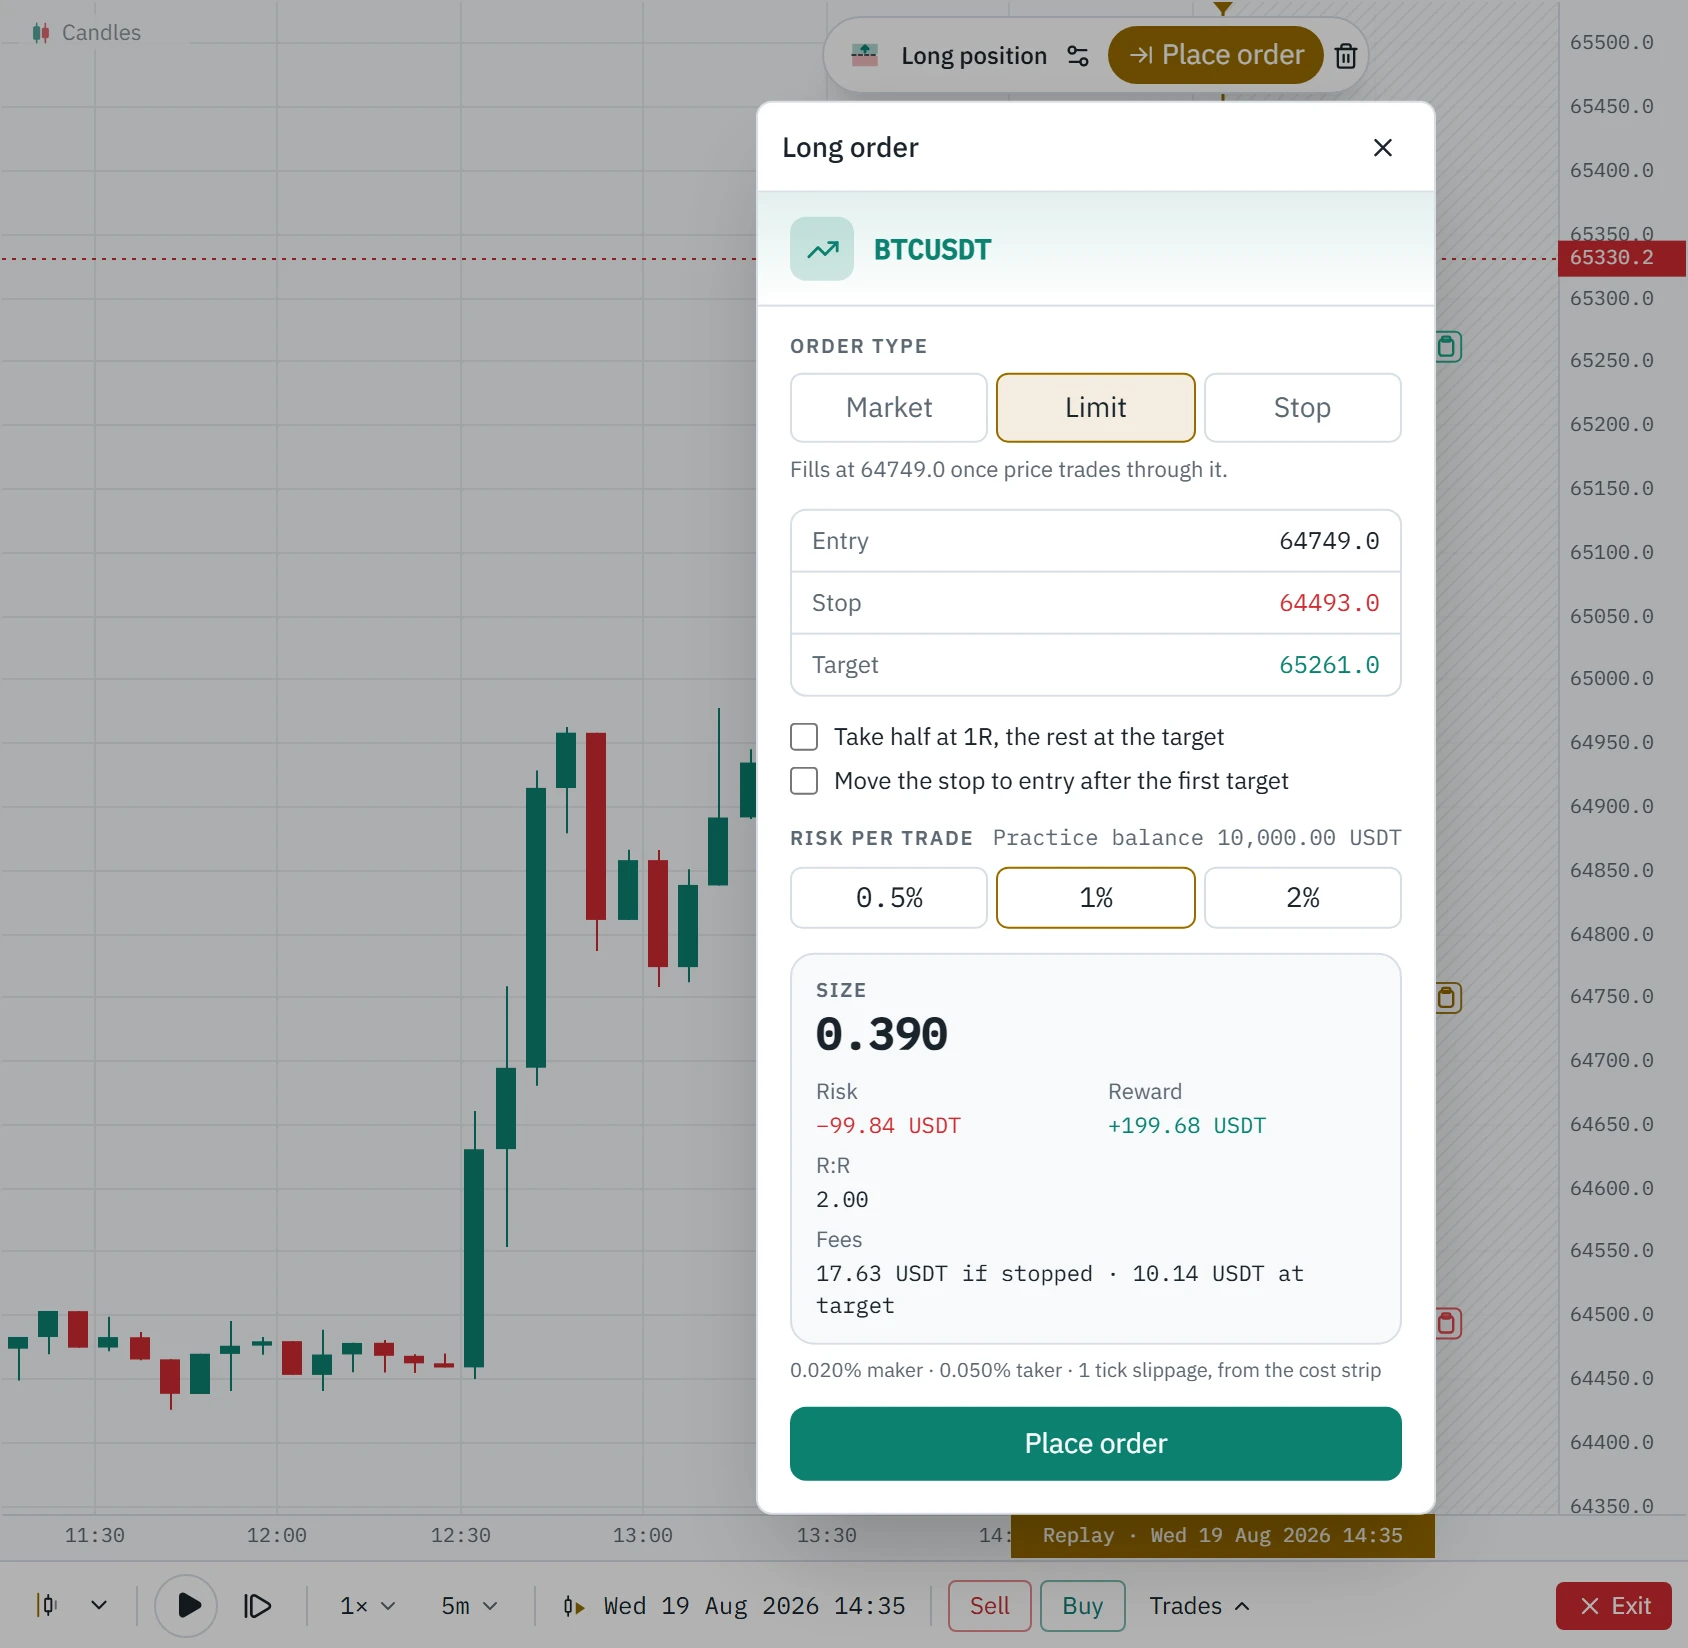Edit the Target price 65261.0 field
The height and width of the screenshot is (1648, 1688).
pos(1096,665)
